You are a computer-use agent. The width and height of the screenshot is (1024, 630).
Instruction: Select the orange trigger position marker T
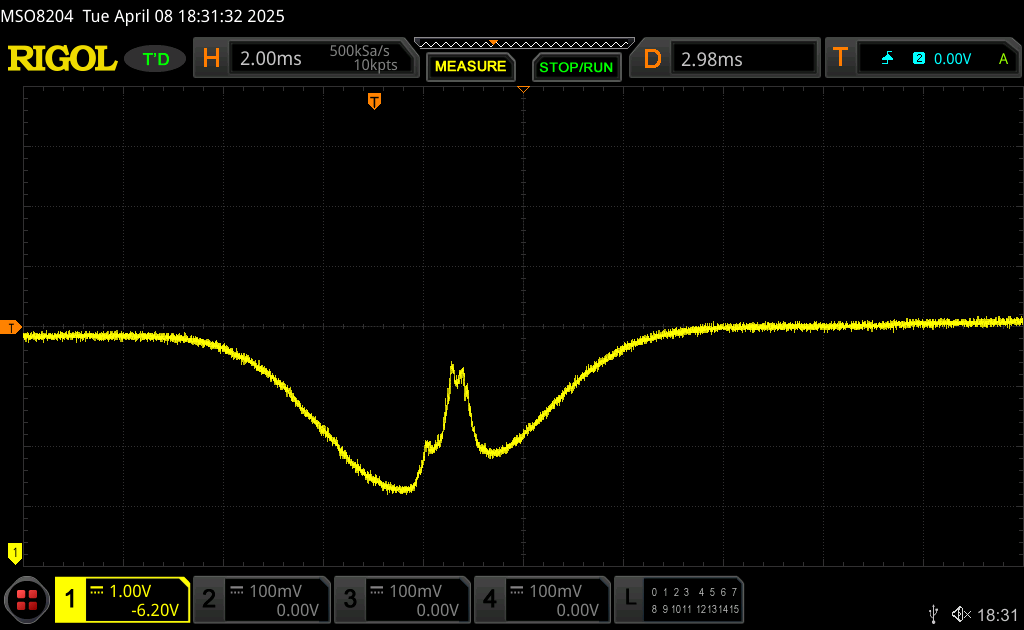(374, 101)
